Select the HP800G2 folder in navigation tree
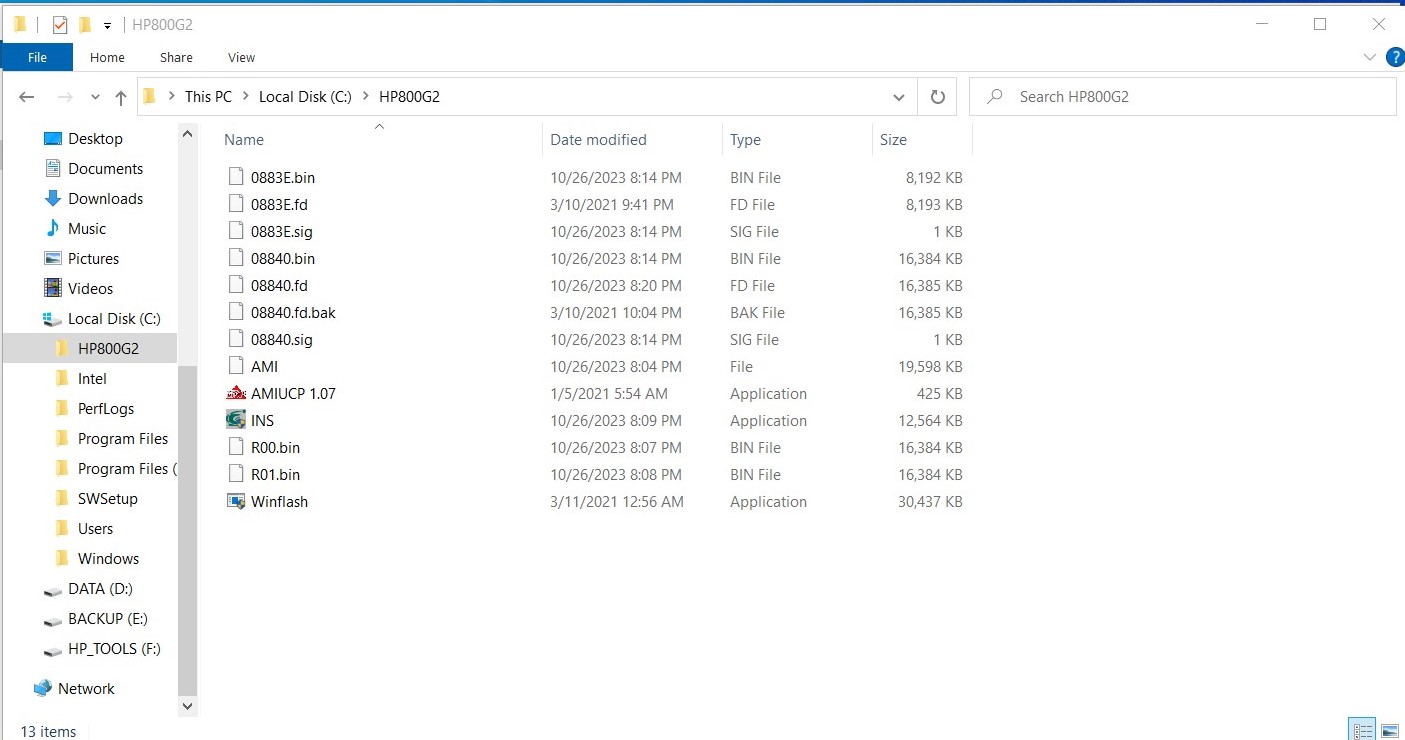The image size is (1405, 740). [108, 348]
